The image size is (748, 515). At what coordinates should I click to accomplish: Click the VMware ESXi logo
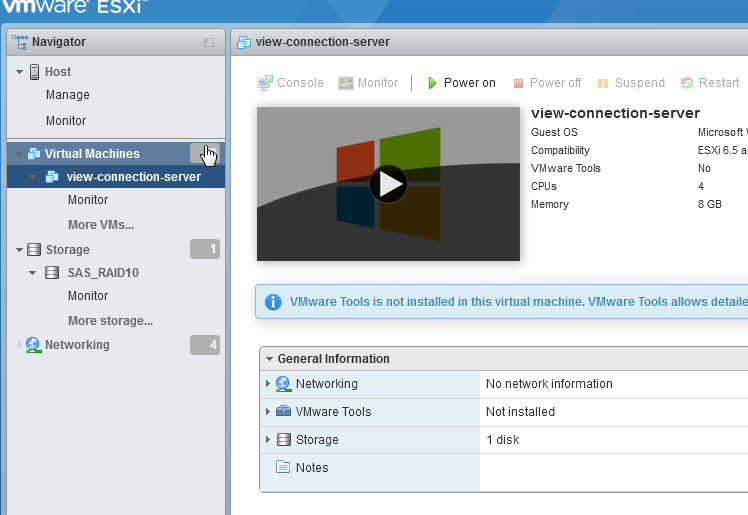pos(73,6)
